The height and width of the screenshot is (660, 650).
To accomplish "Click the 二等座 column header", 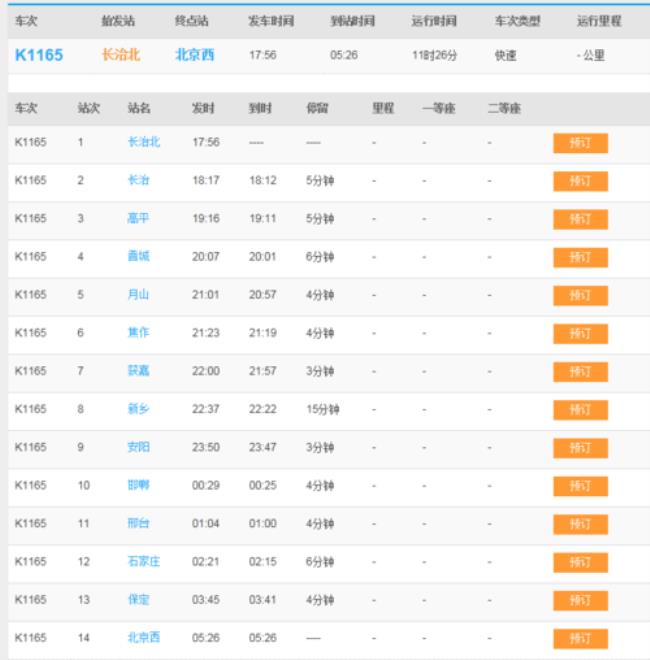I will point(504,109).
